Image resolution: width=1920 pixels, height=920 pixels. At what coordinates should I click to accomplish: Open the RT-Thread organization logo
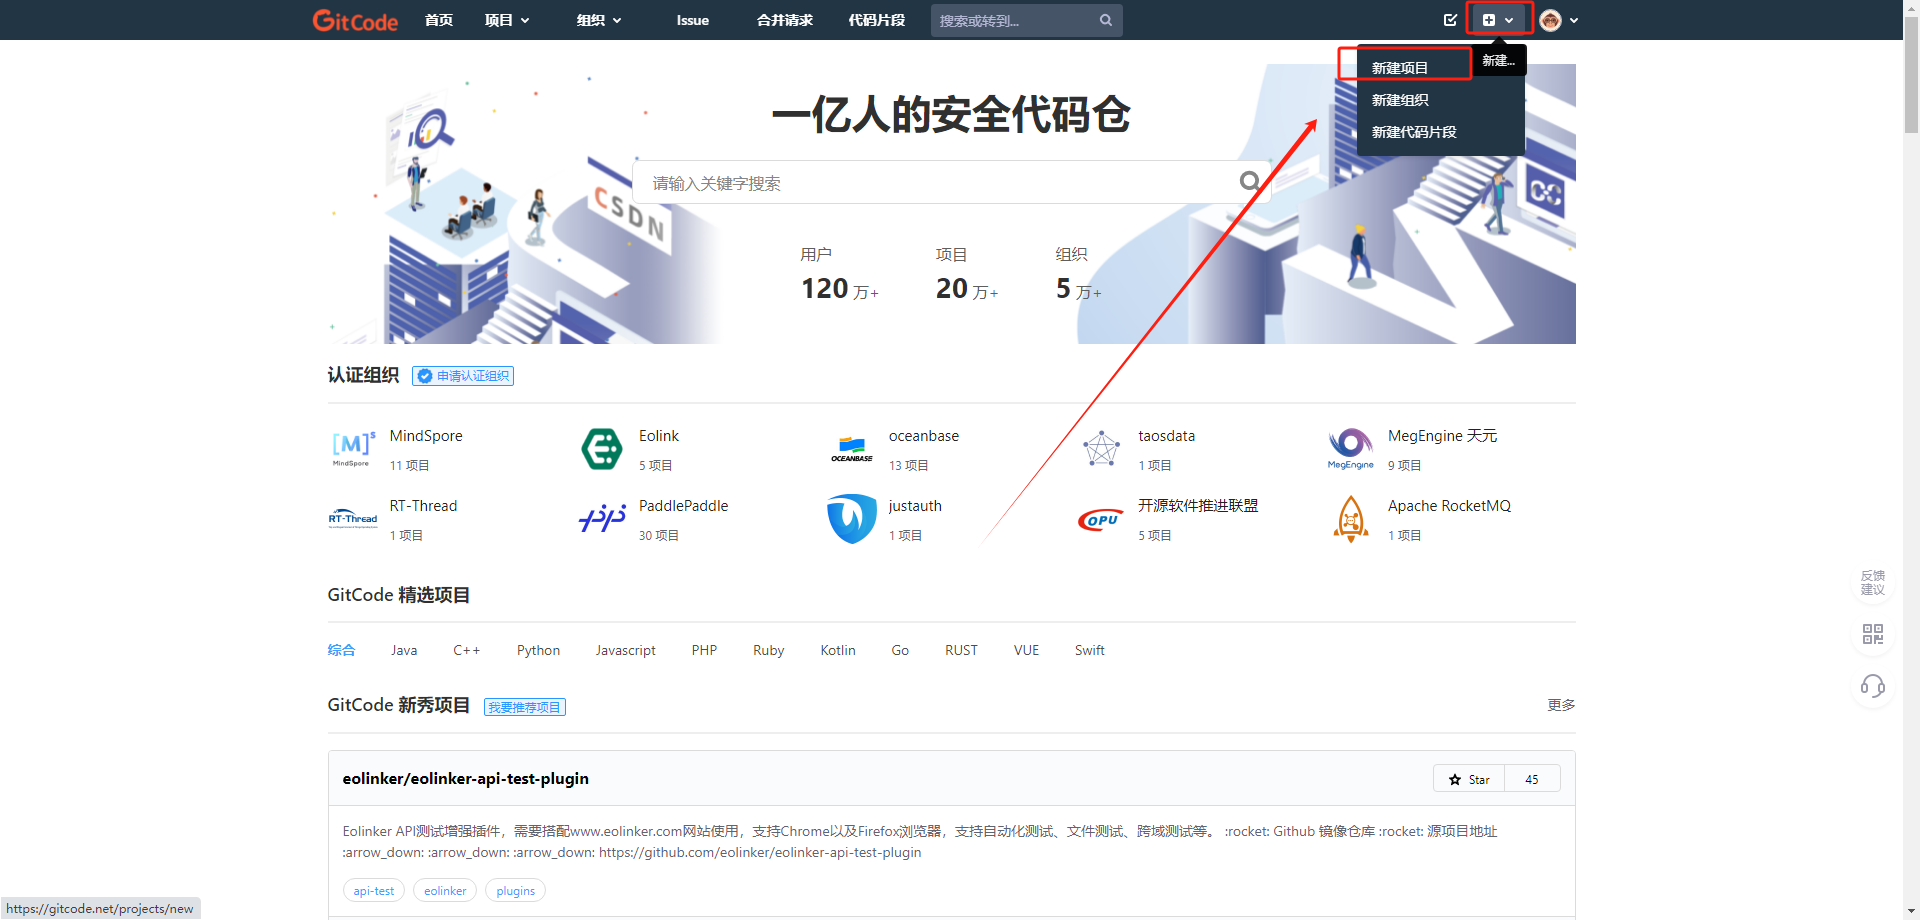point(353,519)
